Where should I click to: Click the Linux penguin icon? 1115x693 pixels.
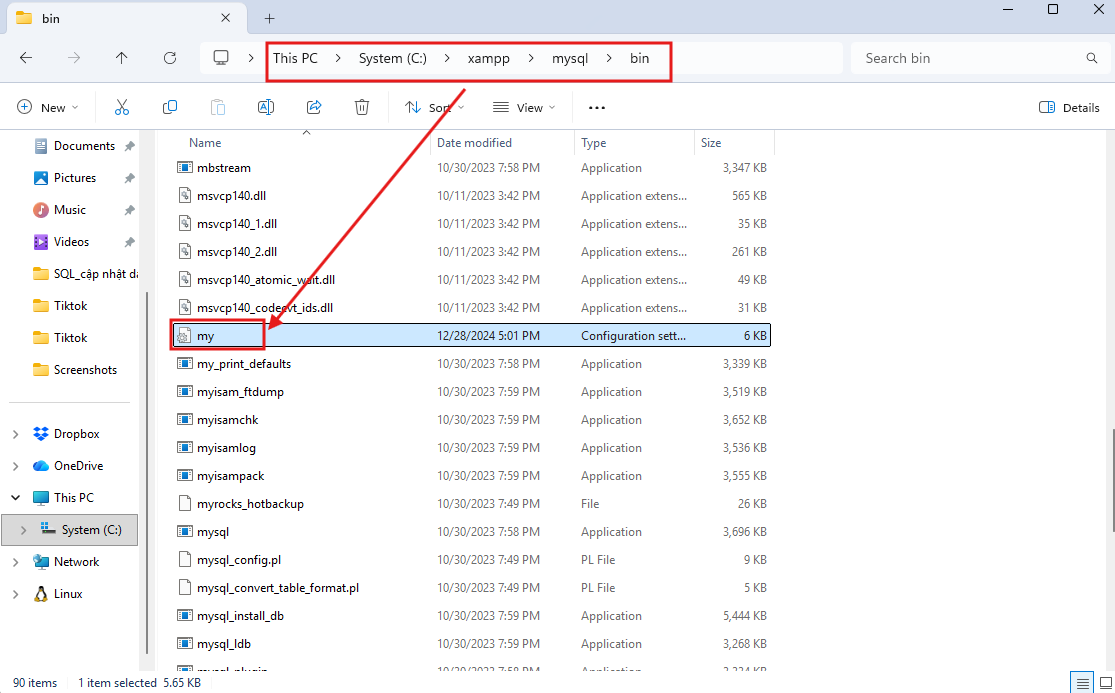(x=41, y=593)
